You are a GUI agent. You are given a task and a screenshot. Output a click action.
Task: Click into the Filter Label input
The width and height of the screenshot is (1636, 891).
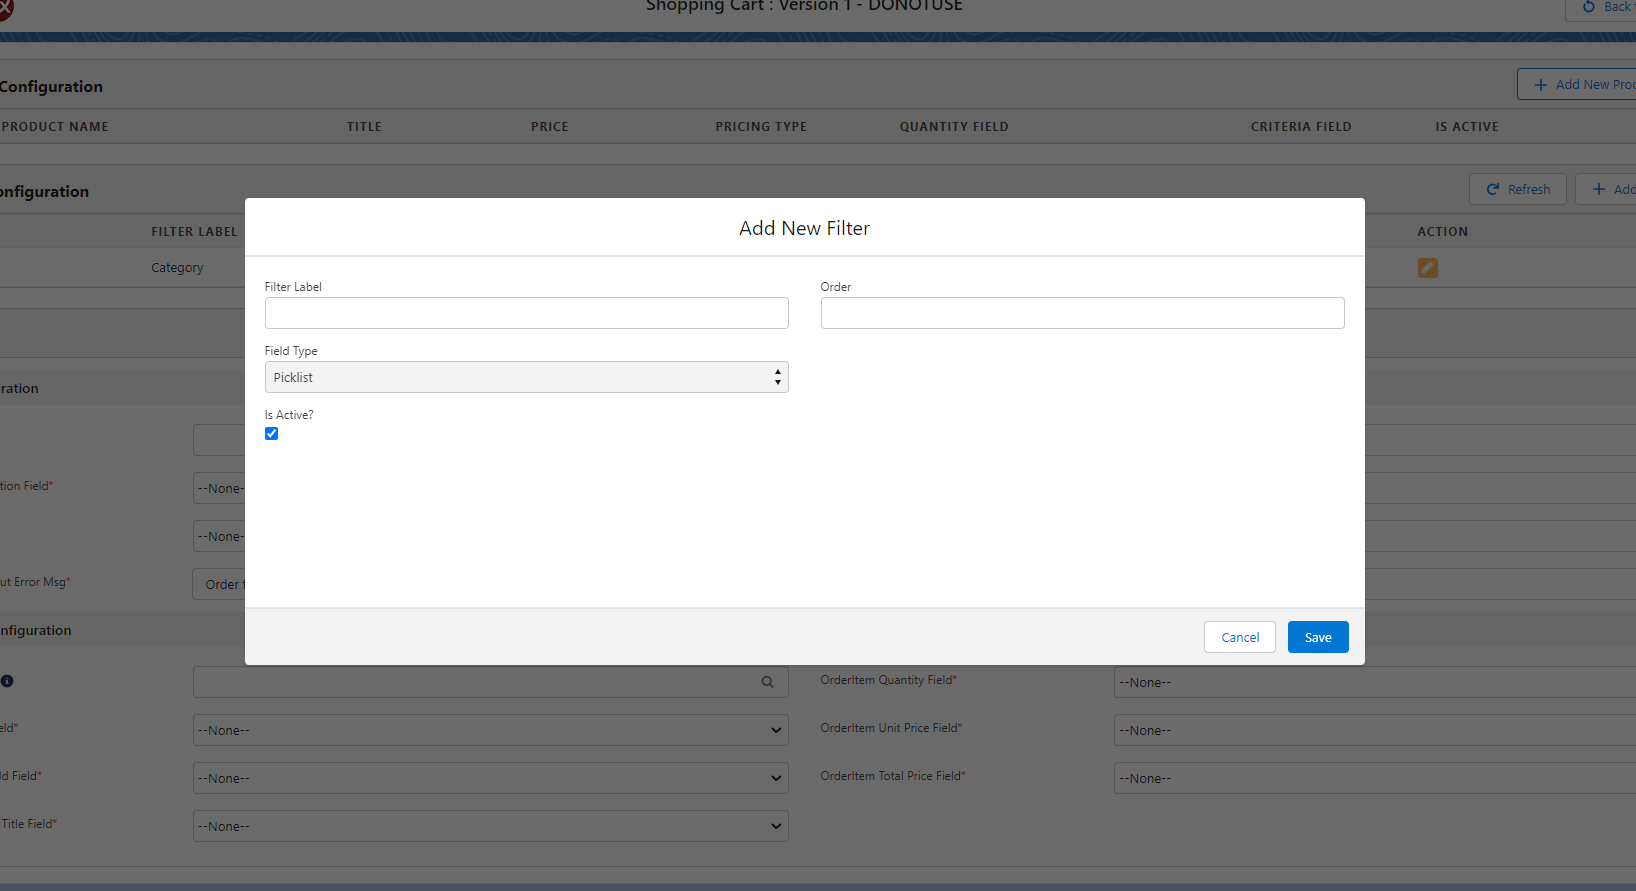pos(526,313)
